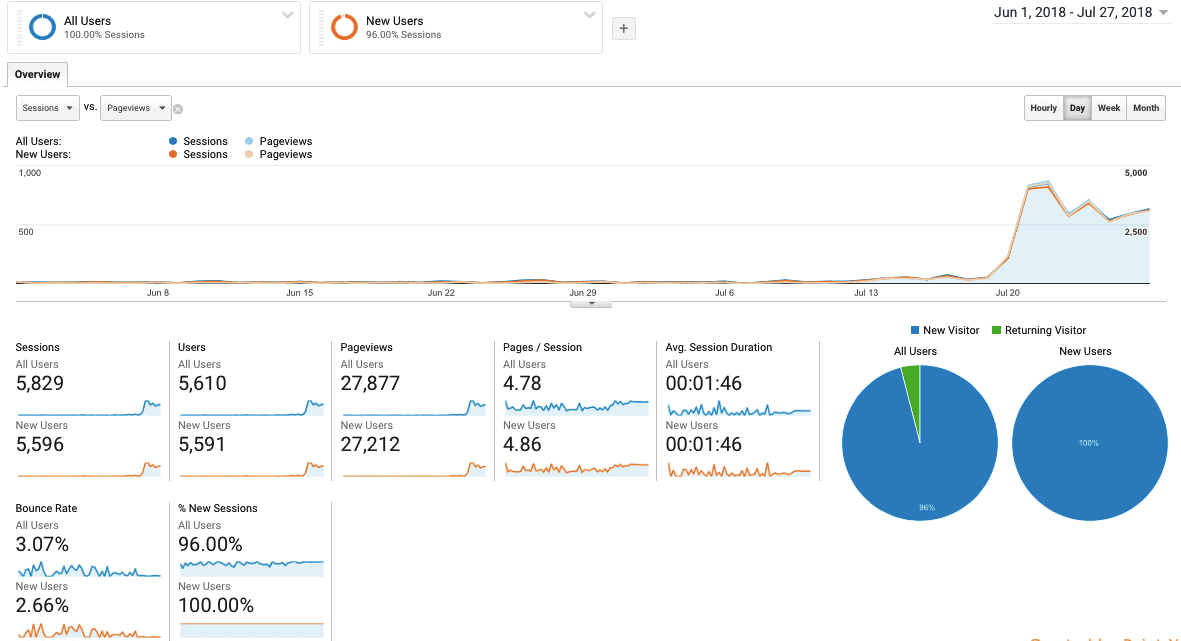Click the All Users pie chart
This screenshot has width=1181, height=641.
point(919,440)
